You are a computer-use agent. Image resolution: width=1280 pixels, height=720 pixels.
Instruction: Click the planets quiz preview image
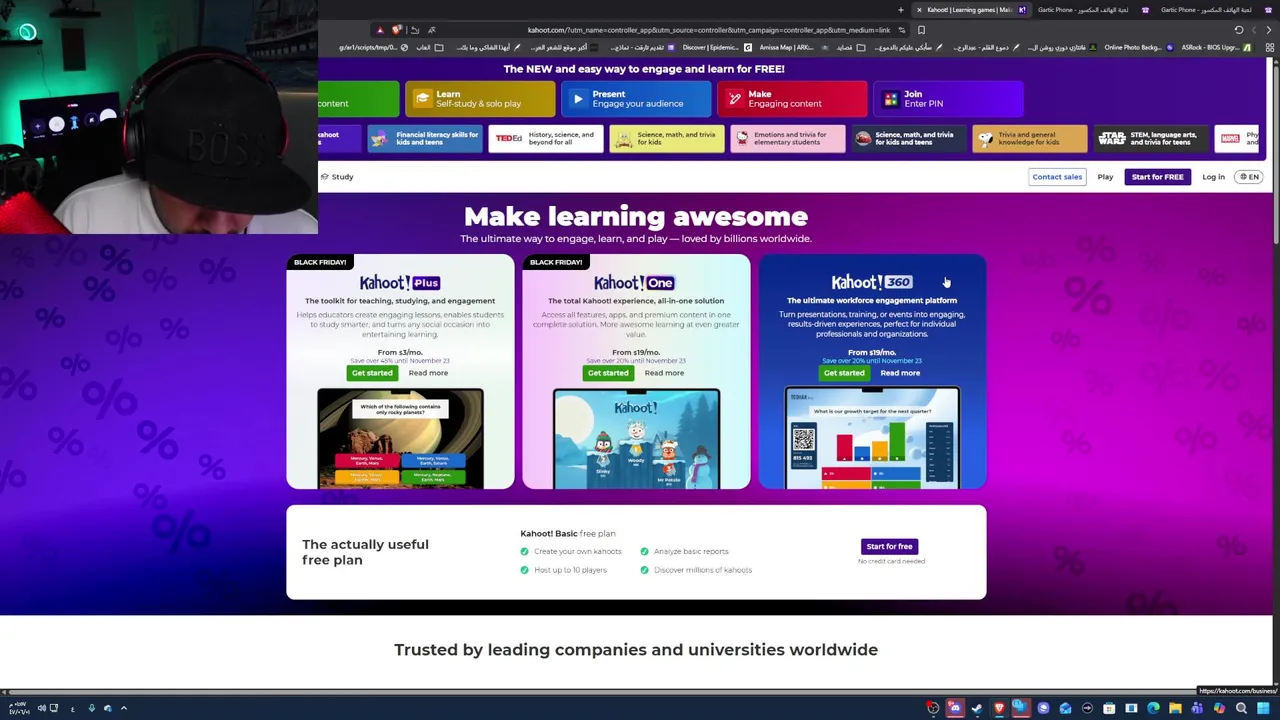(x=400, y=439)
